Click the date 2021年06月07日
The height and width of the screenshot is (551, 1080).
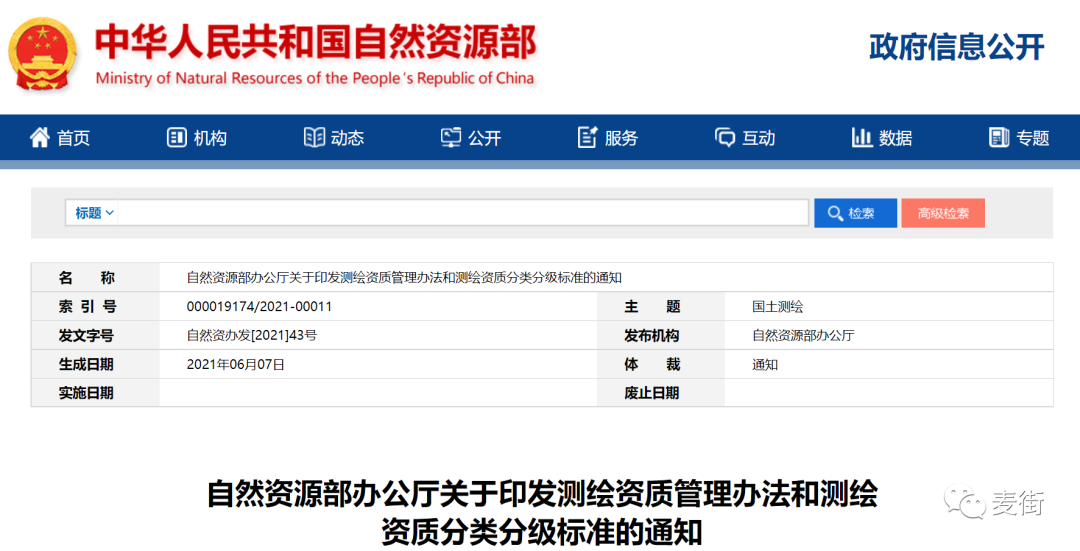click(236, 364)
